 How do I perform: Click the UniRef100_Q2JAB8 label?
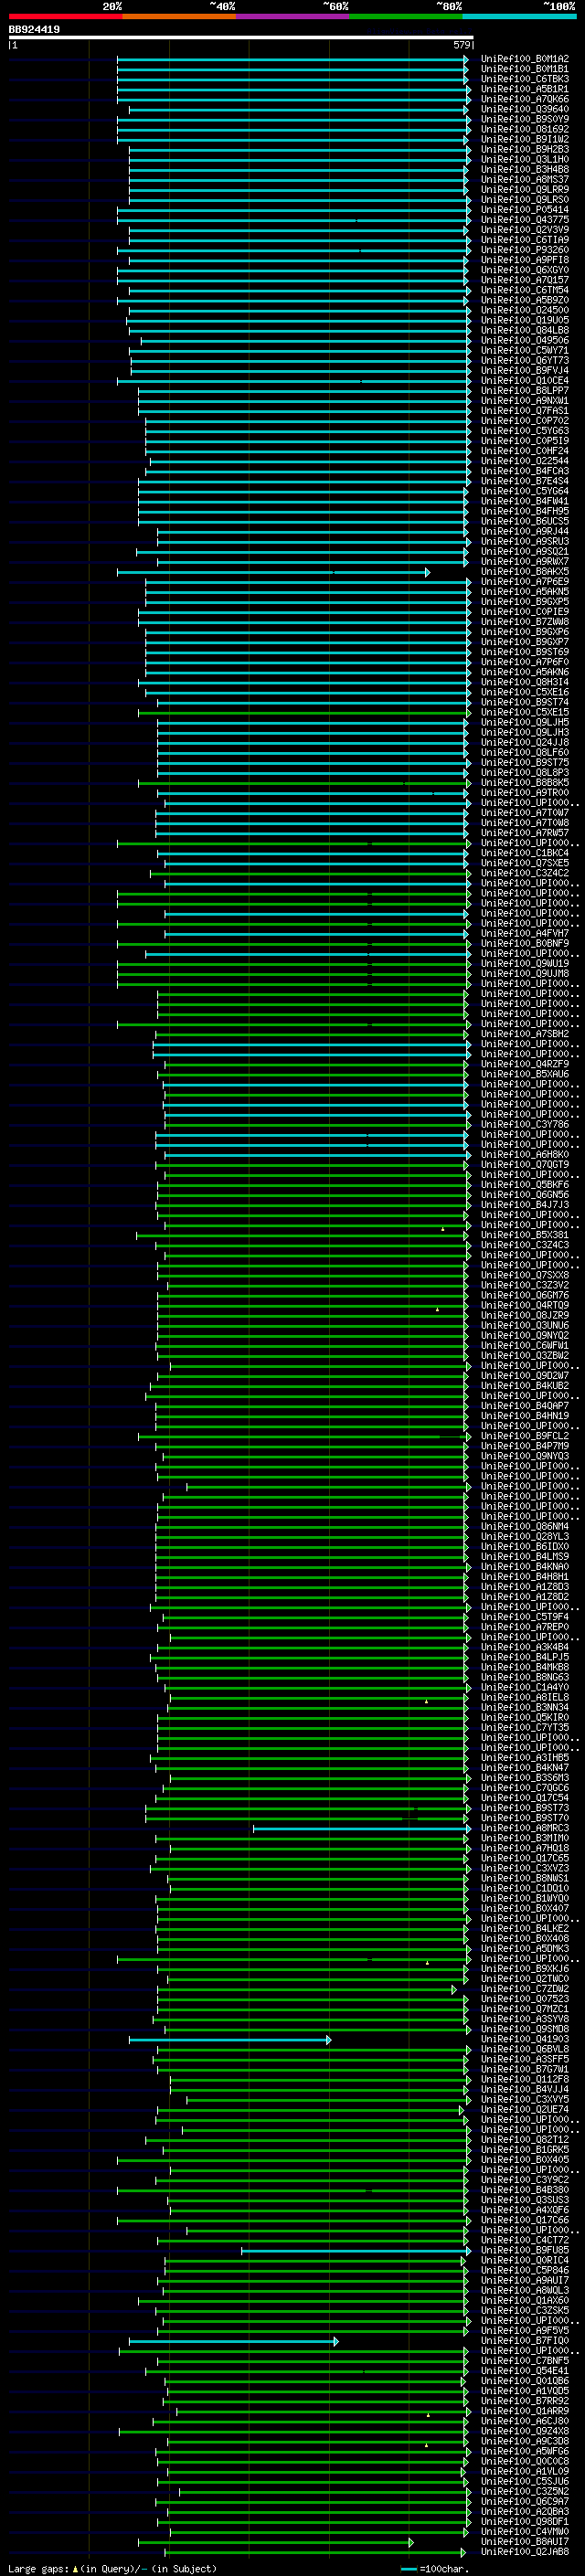pos(525,2552)
